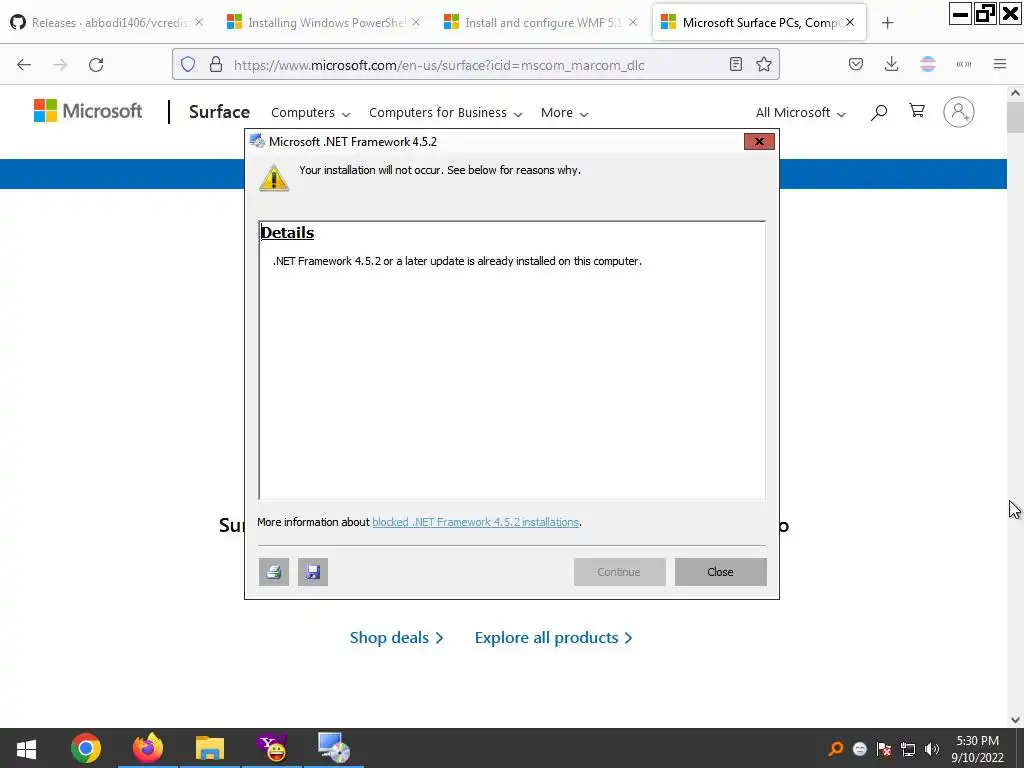Expand the More dropdown menu
The height and width of the screenshot is (768, 1024).
[564, 113]
